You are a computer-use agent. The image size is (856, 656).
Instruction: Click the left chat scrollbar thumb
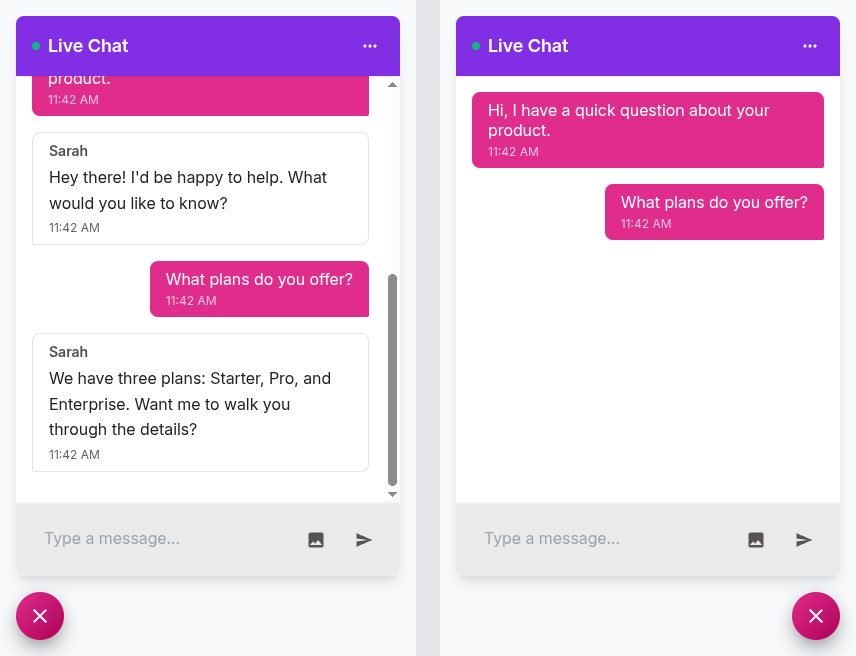[x=392, y=380]
